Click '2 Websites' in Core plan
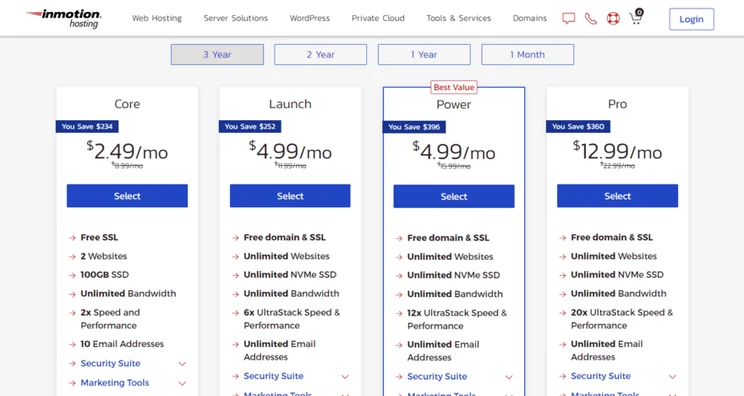744x396 pixels. click(103, 256)
